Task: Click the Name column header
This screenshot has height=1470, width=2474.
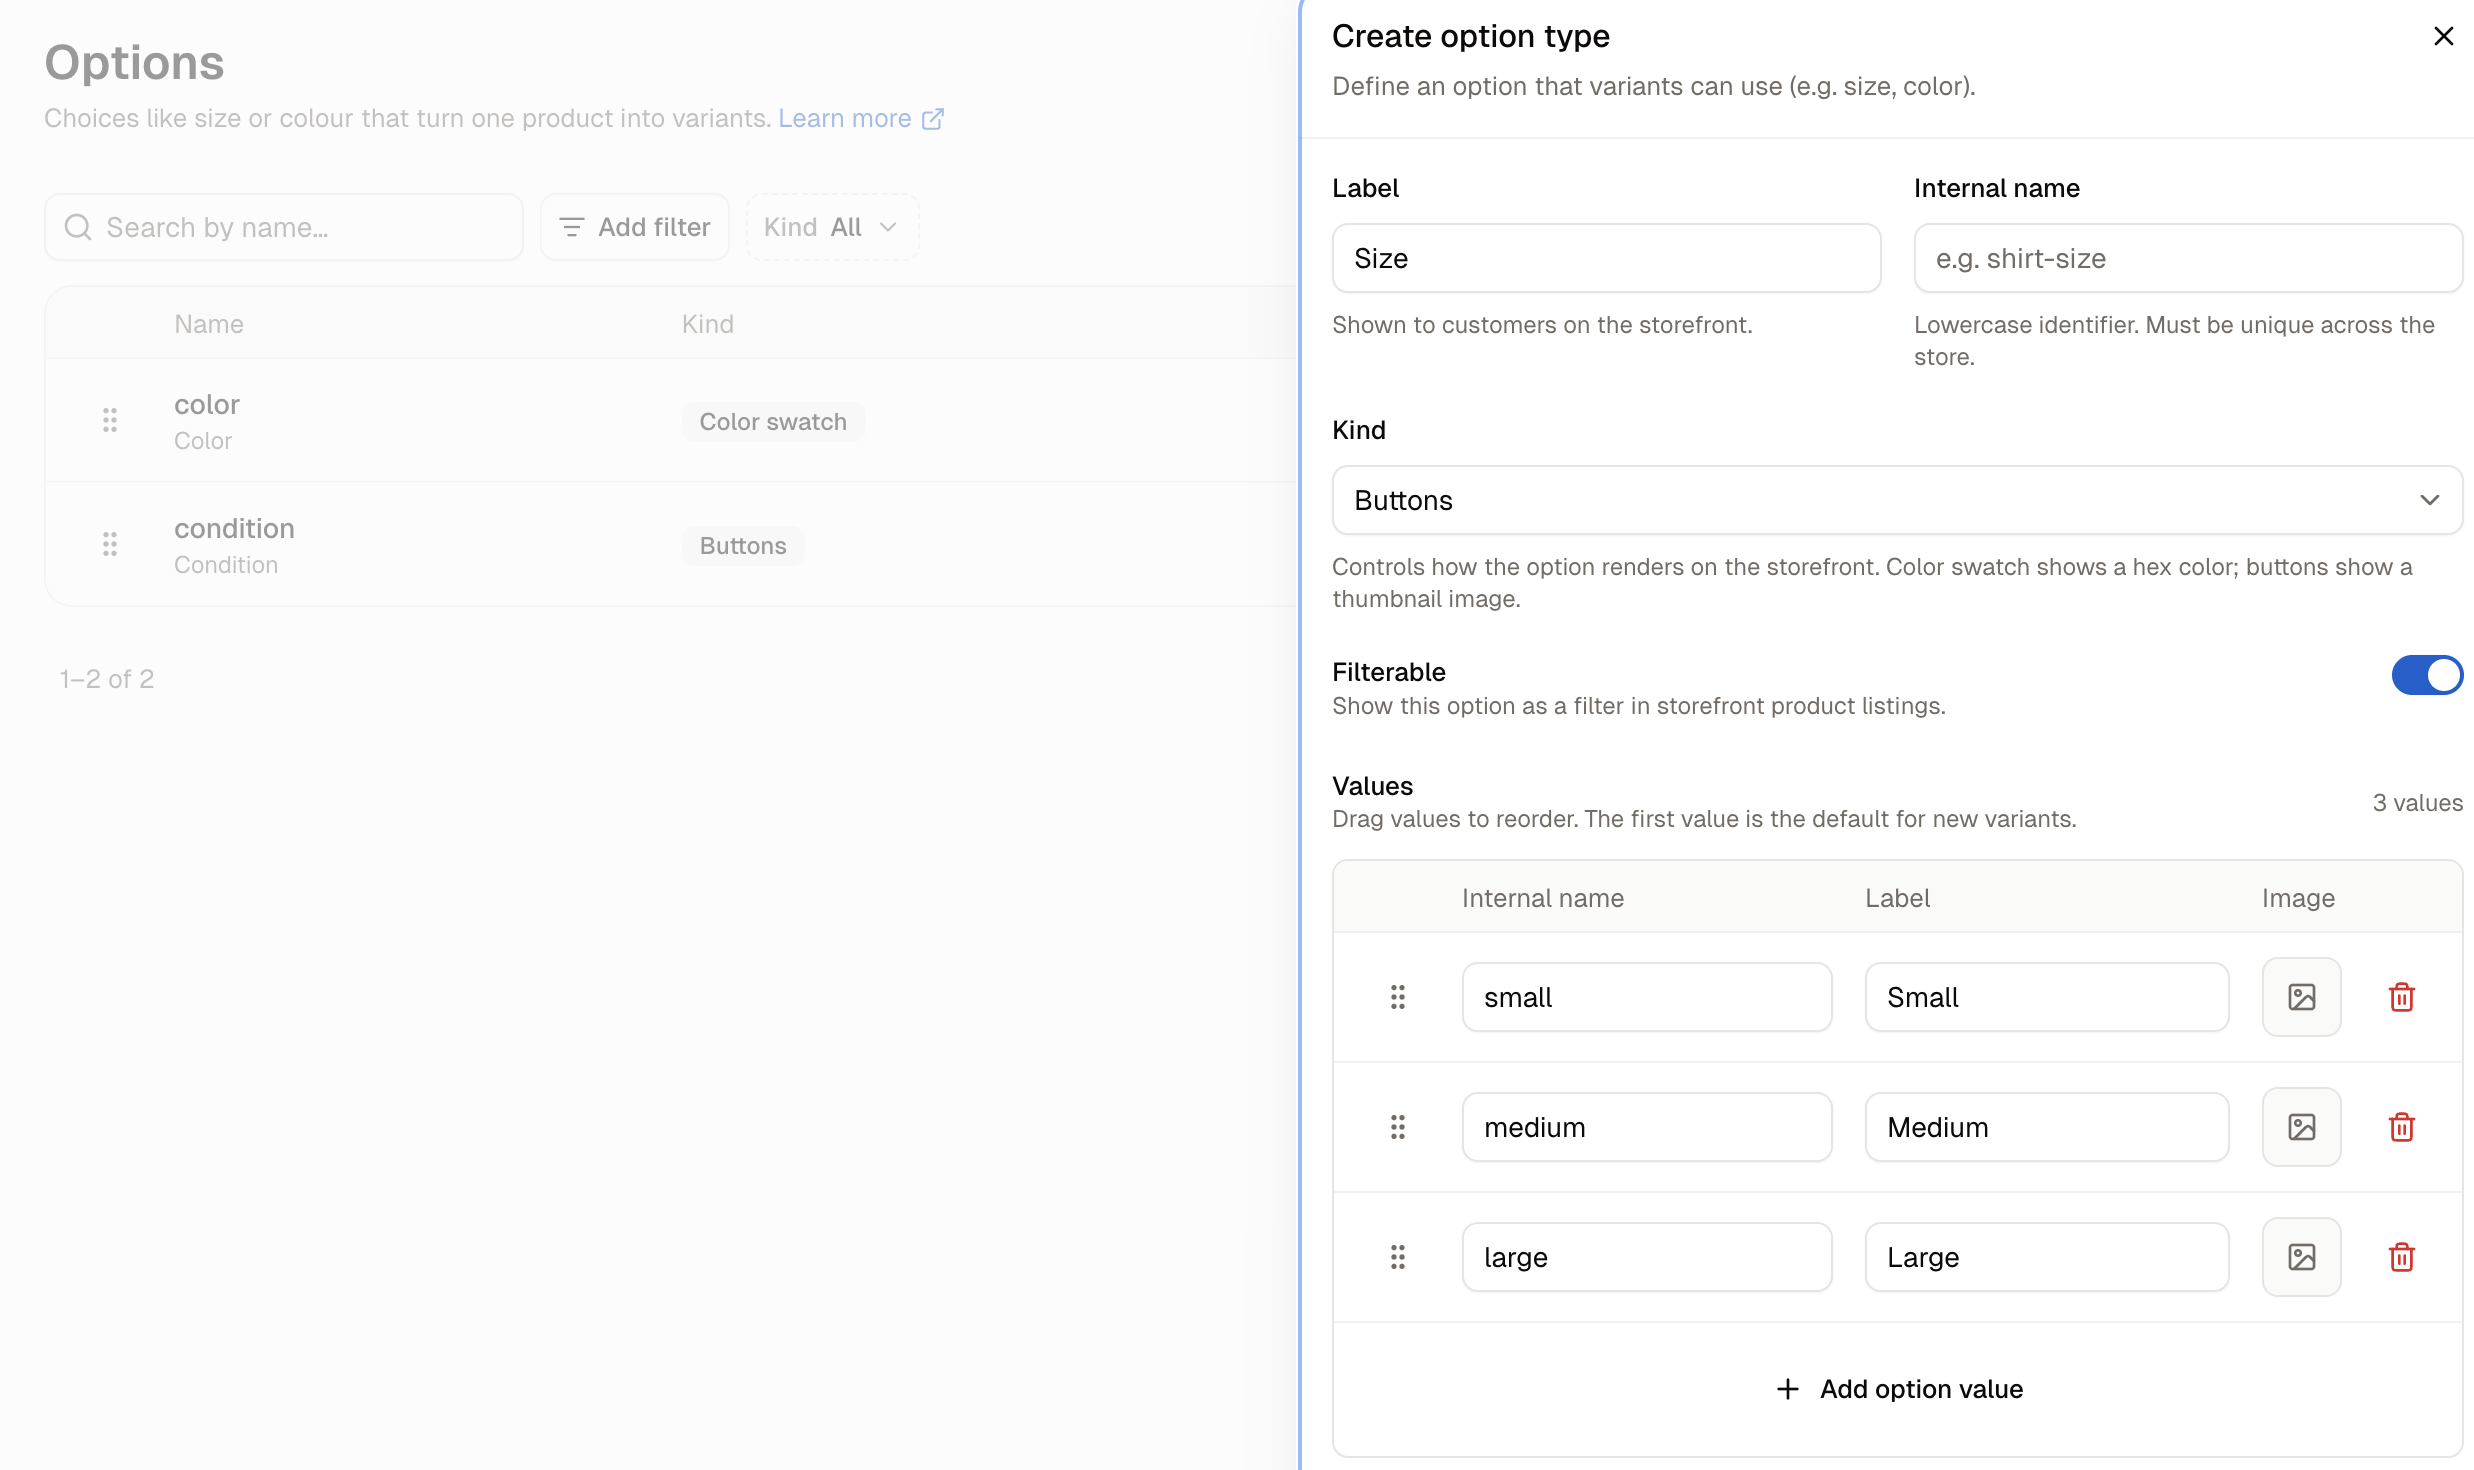Action: [209, 324]
